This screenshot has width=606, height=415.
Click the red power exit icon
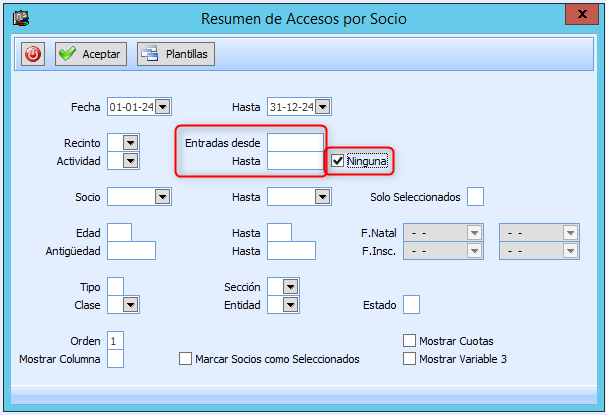(33, 54)
